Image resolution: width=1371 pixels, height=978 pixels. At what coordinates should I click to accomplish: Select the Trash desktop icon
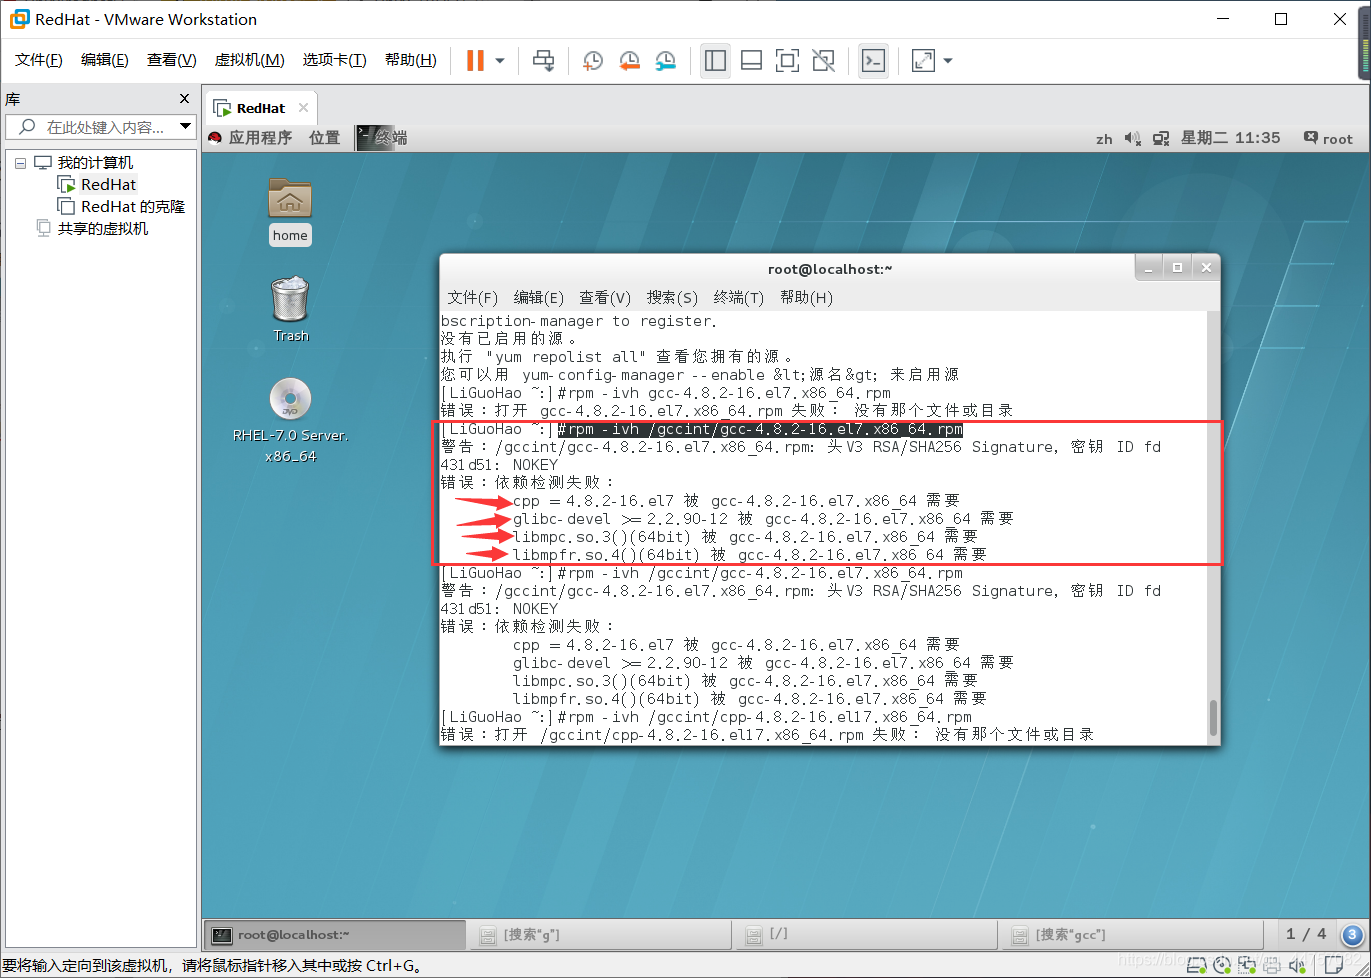click(x=290, y=309)
